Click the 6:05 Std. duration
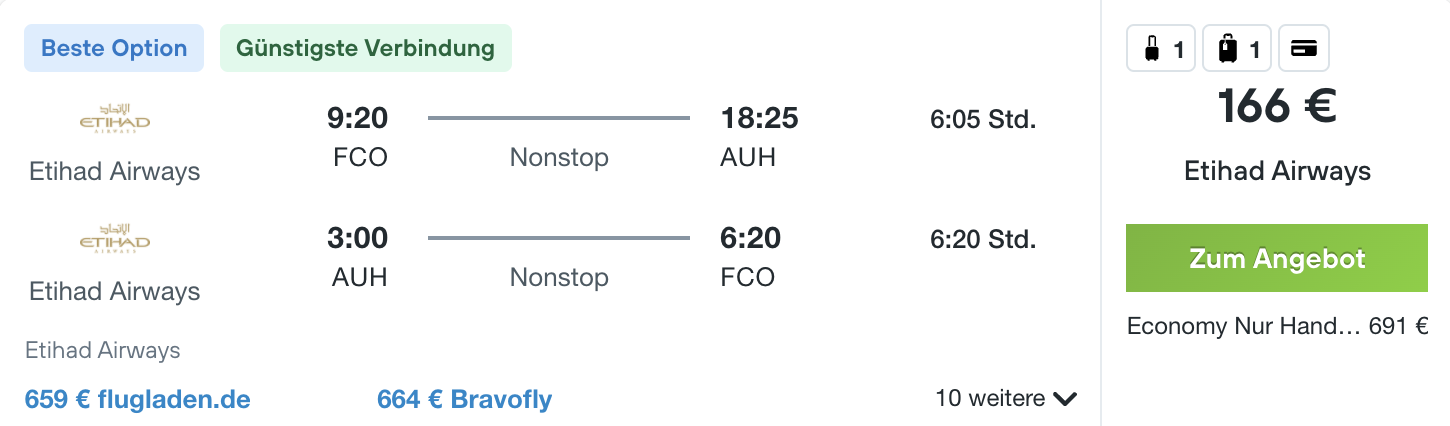Viewport: 1450px width, 426px height. [x=983, y=120]
